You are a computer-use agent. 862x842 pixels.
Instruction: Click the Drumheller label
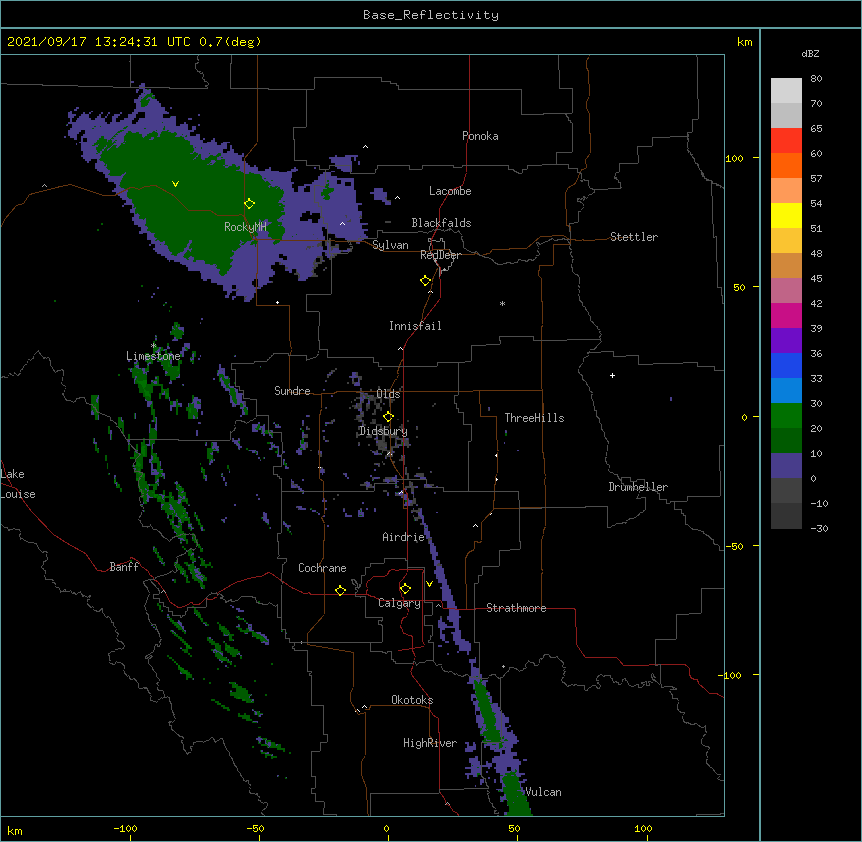[x=638, y=487]
